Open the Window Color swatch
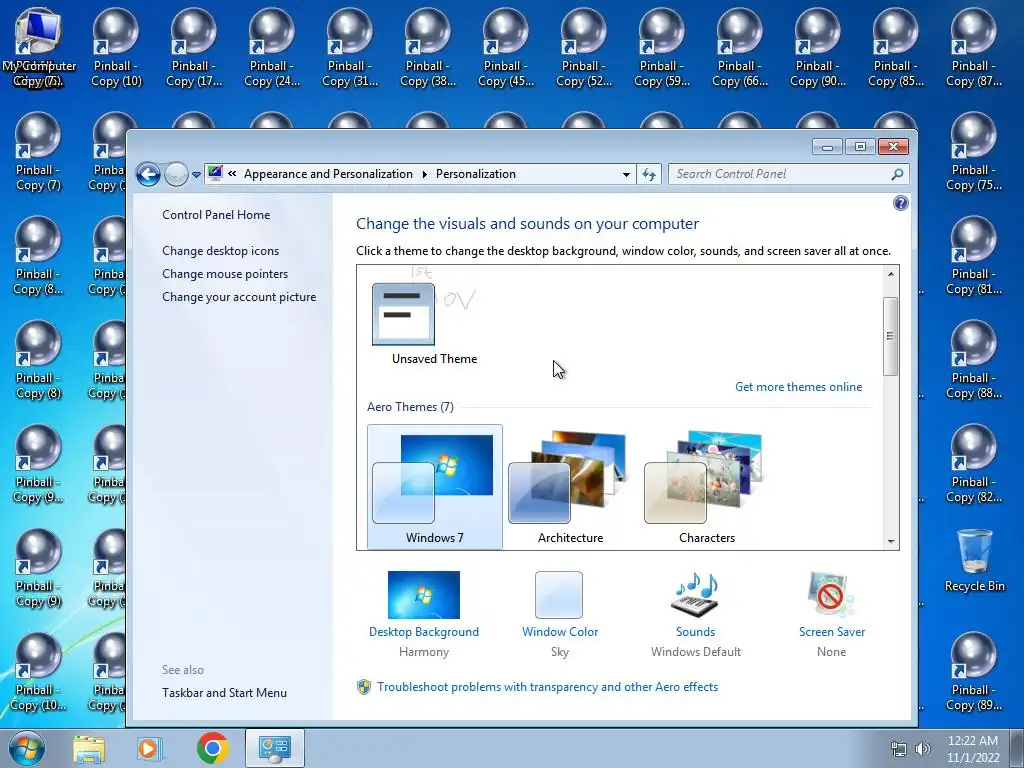The width and height of the screenshot is (1024, 768). pyautogui.click(x=559, y=595)
